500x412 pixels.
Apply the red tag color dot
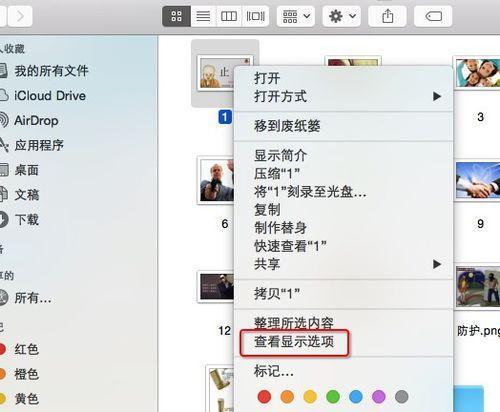coord(264,397)
